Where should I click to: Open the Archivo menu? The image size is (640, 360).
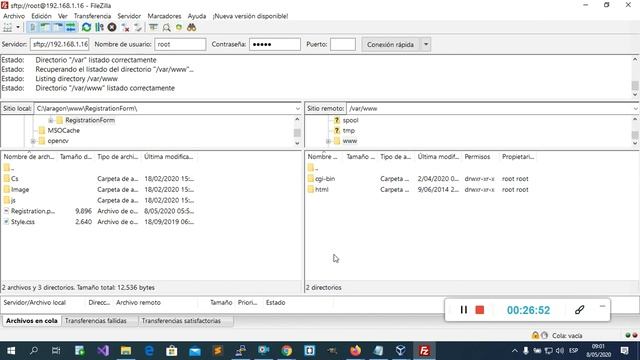click(14, 16)
